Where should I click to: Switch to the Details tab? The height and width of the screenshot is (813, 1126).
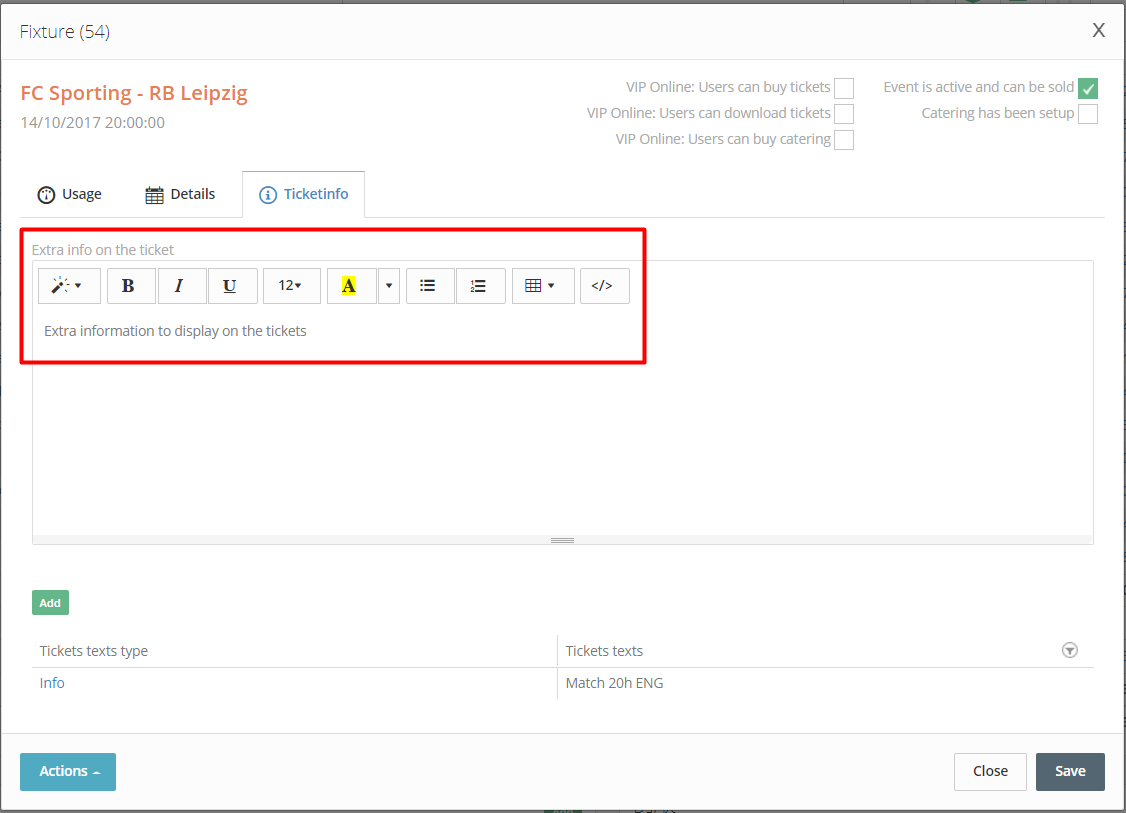[x=180, y=195]
